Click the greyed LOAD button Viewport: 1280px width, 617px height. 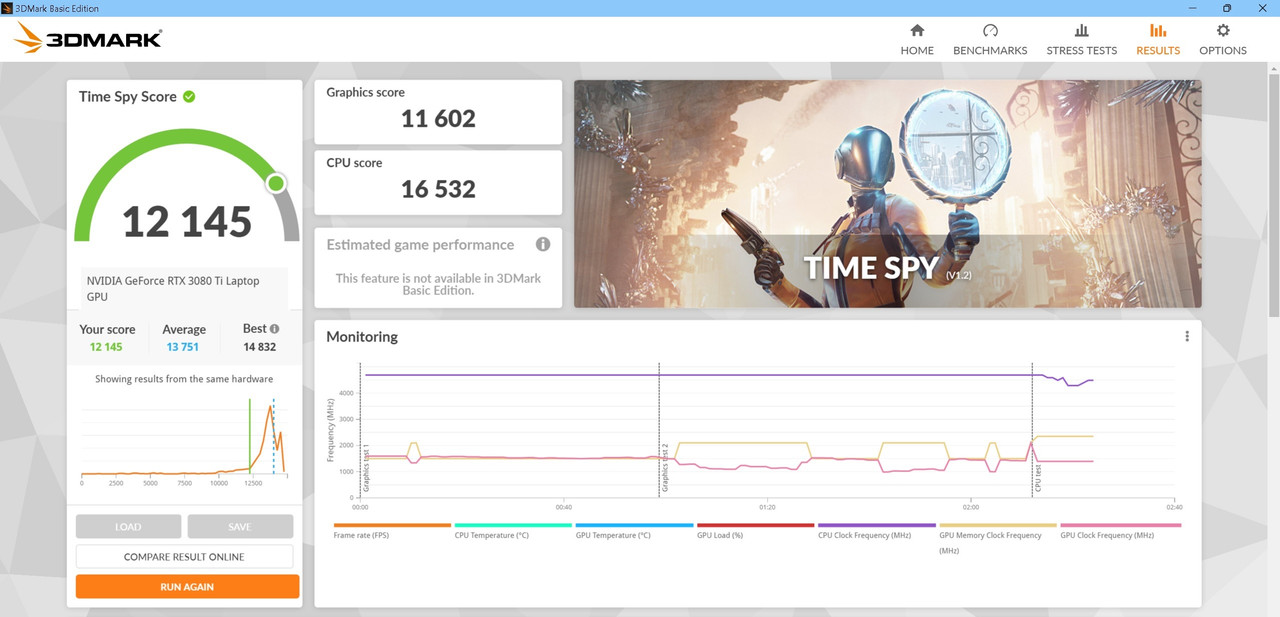tap(128, 527)
